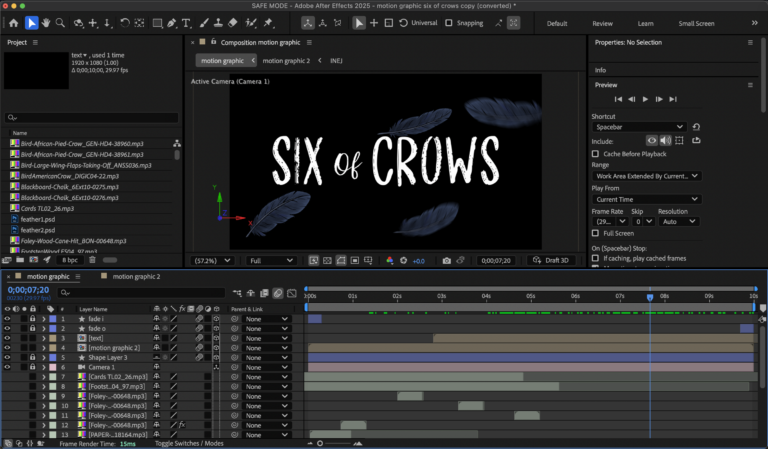Open viewer magnification 57.2% dropdown
768x449 pixels.
pos(212,260)
